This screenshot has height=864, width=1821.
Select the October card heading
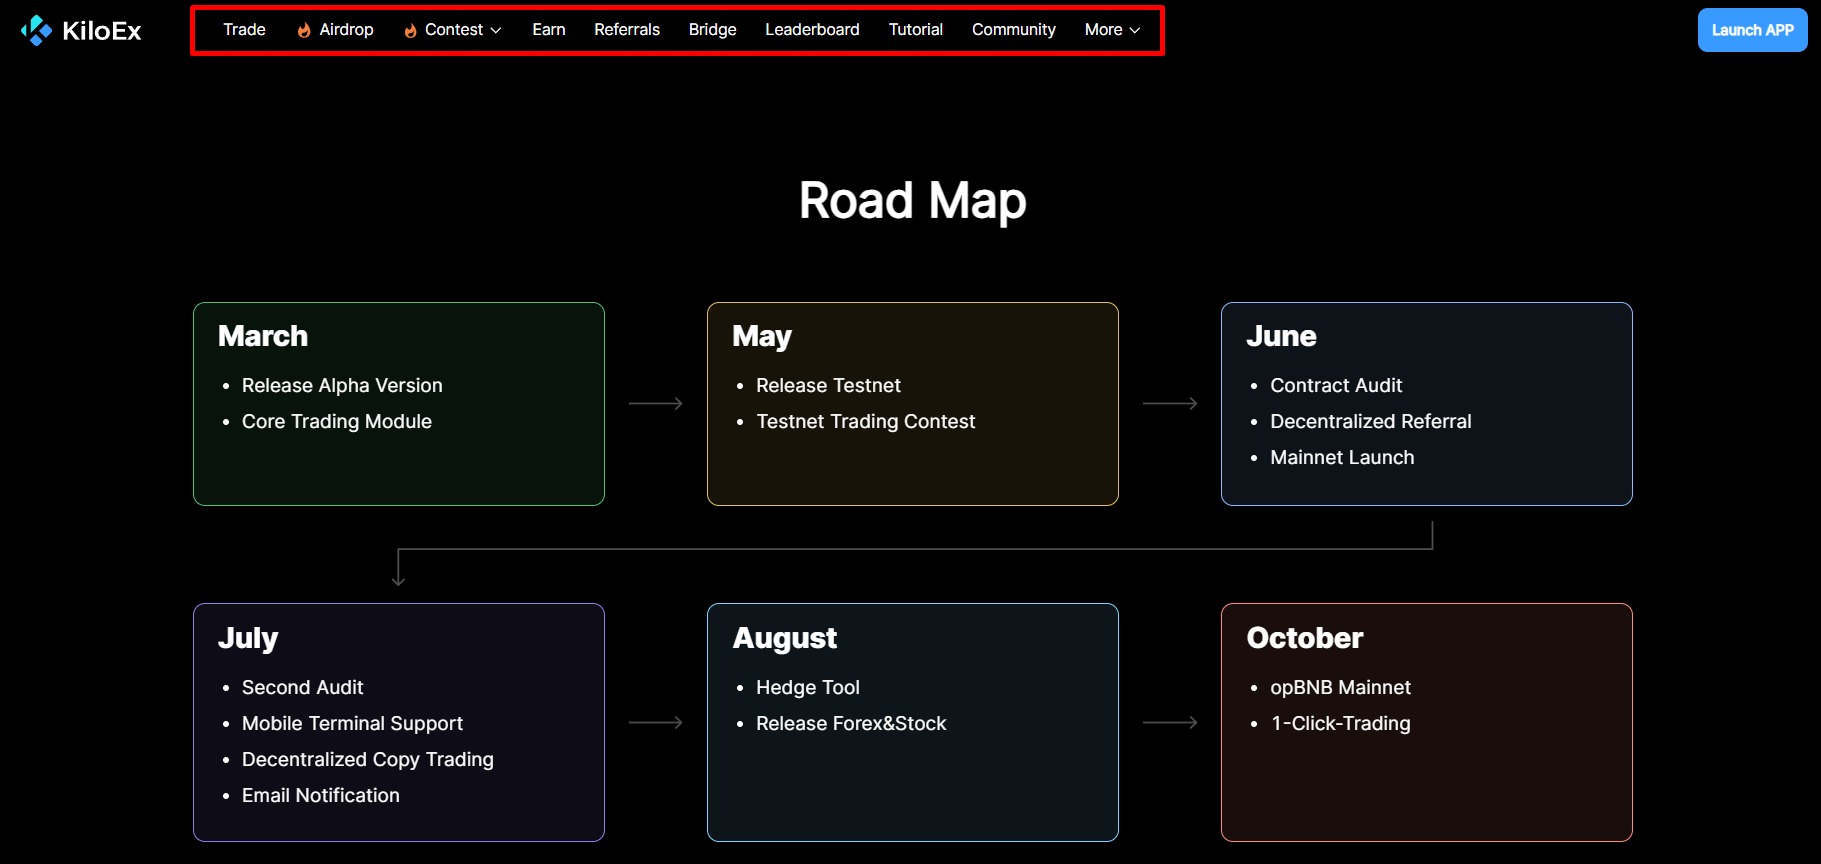1305,638
